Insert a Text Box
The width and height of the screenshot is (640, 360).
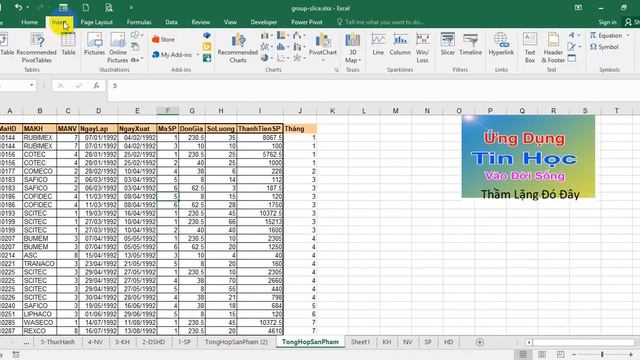[530, 48]
